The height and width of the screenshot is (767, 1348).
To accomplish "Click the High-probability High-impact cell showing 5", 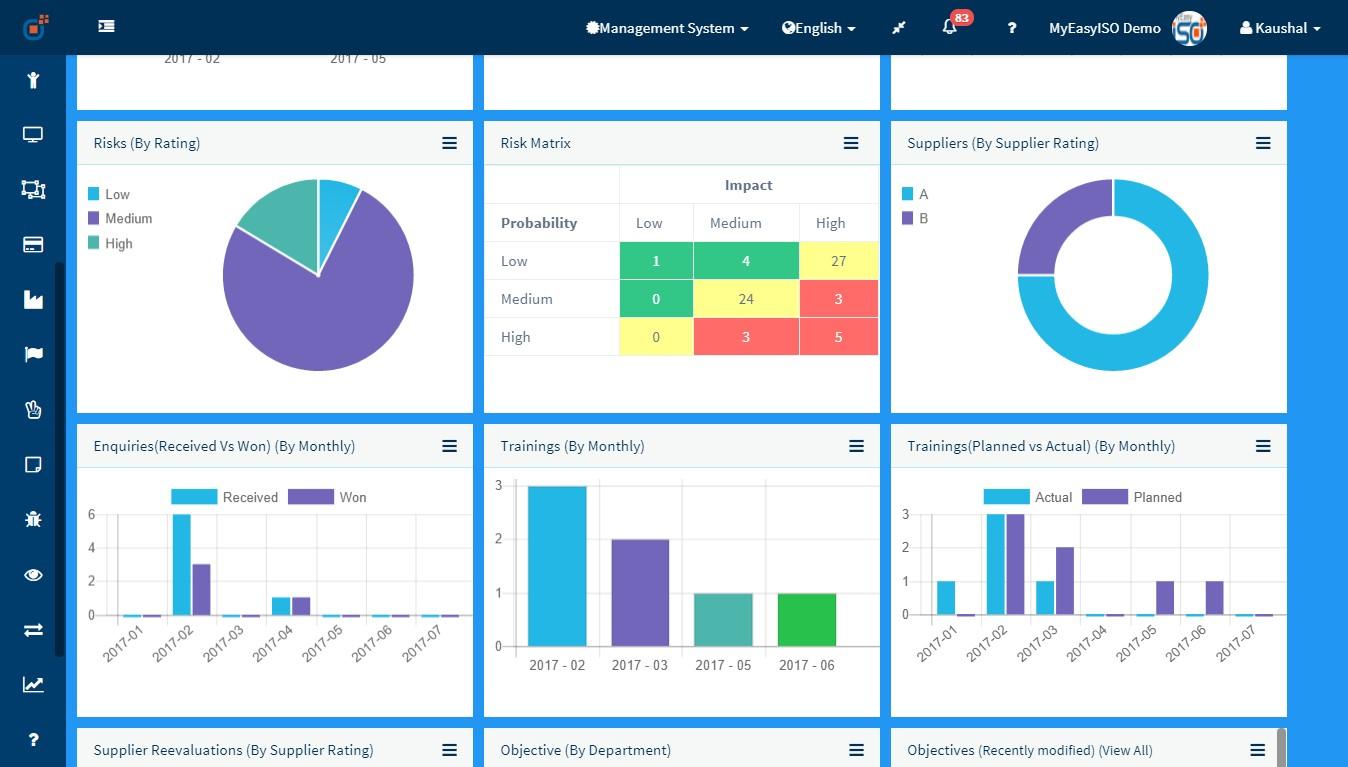I will [x=838, y=337].
